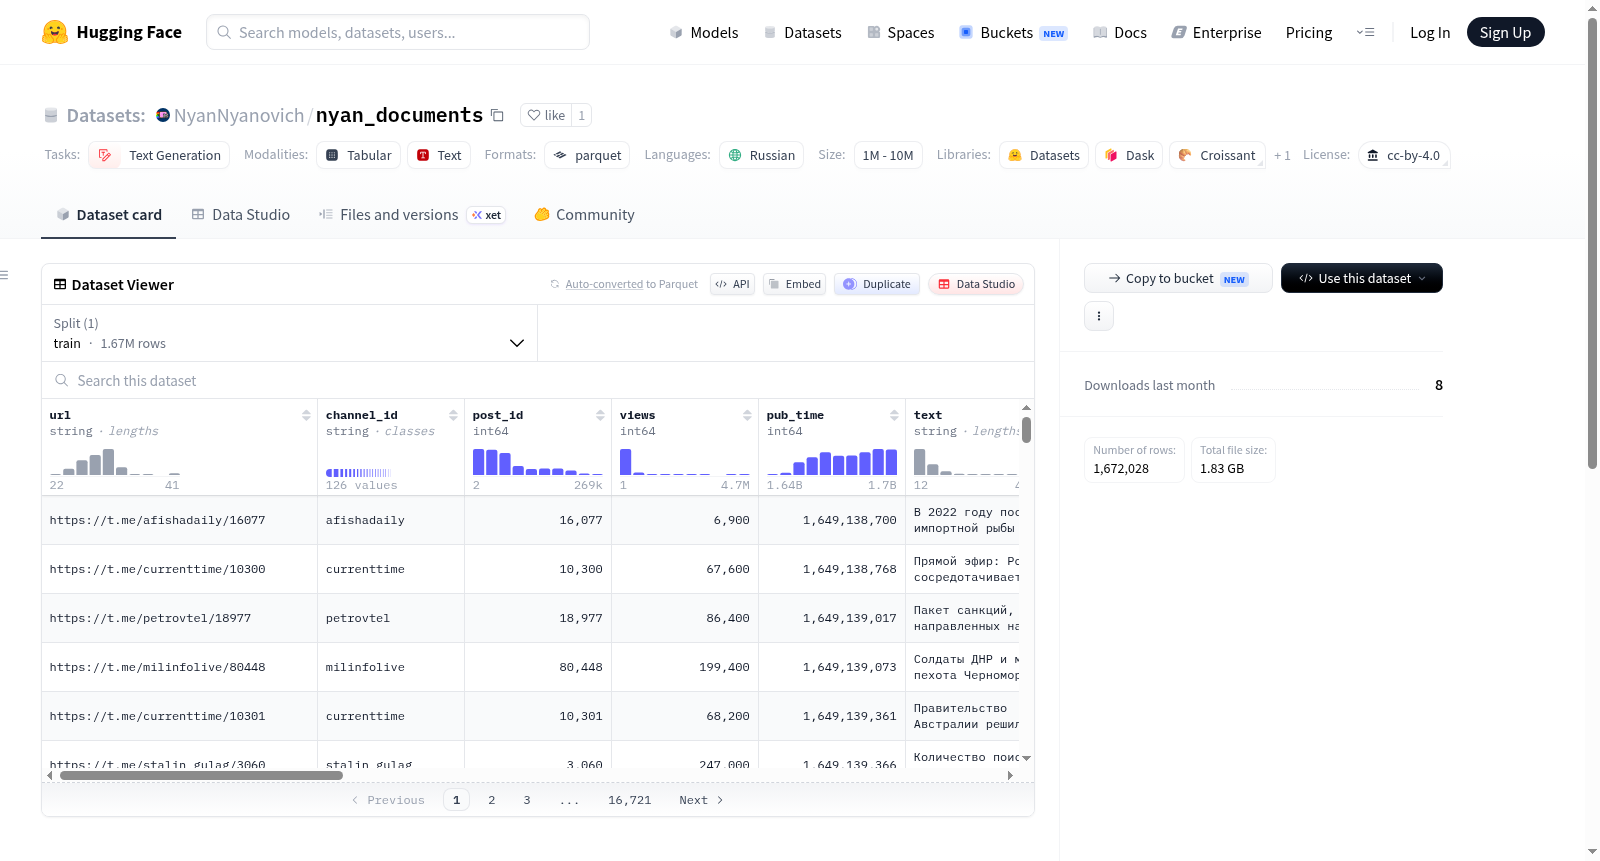1600x861 pixels.
Task: Go to page 3
Action: pos(527,800)
